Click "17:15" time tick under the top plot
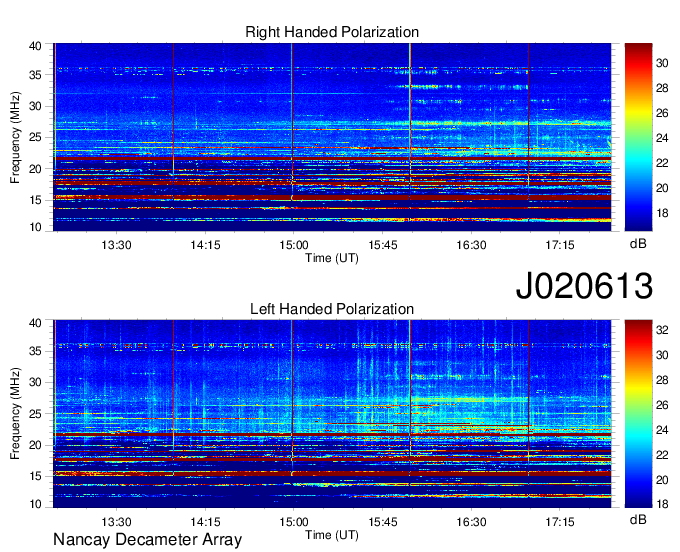 (560, 245)
